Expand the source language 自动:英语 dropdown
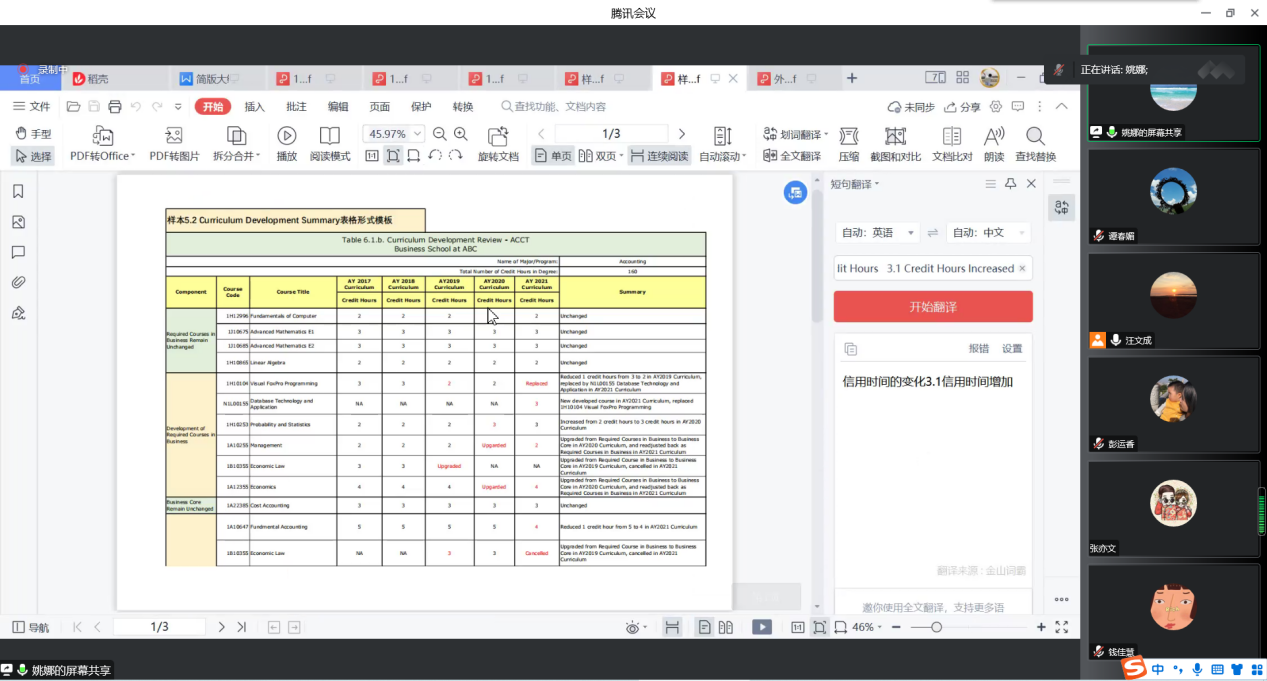The height and width of the screenshot is (681, 1267). [878, 232]
